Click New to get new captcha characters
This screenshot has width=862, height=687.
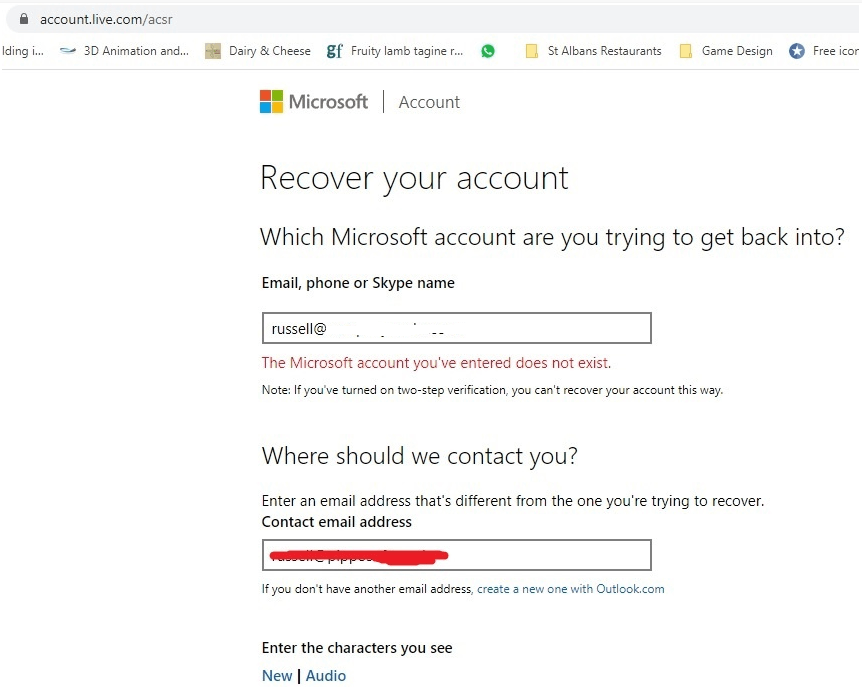[277, 675]
